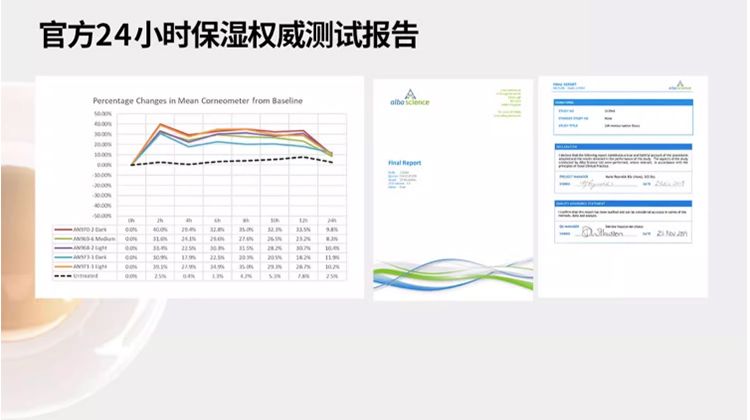
Task: Click the -10.00% y-axis label
Action: pyautogui.click(x=102, y=175)
